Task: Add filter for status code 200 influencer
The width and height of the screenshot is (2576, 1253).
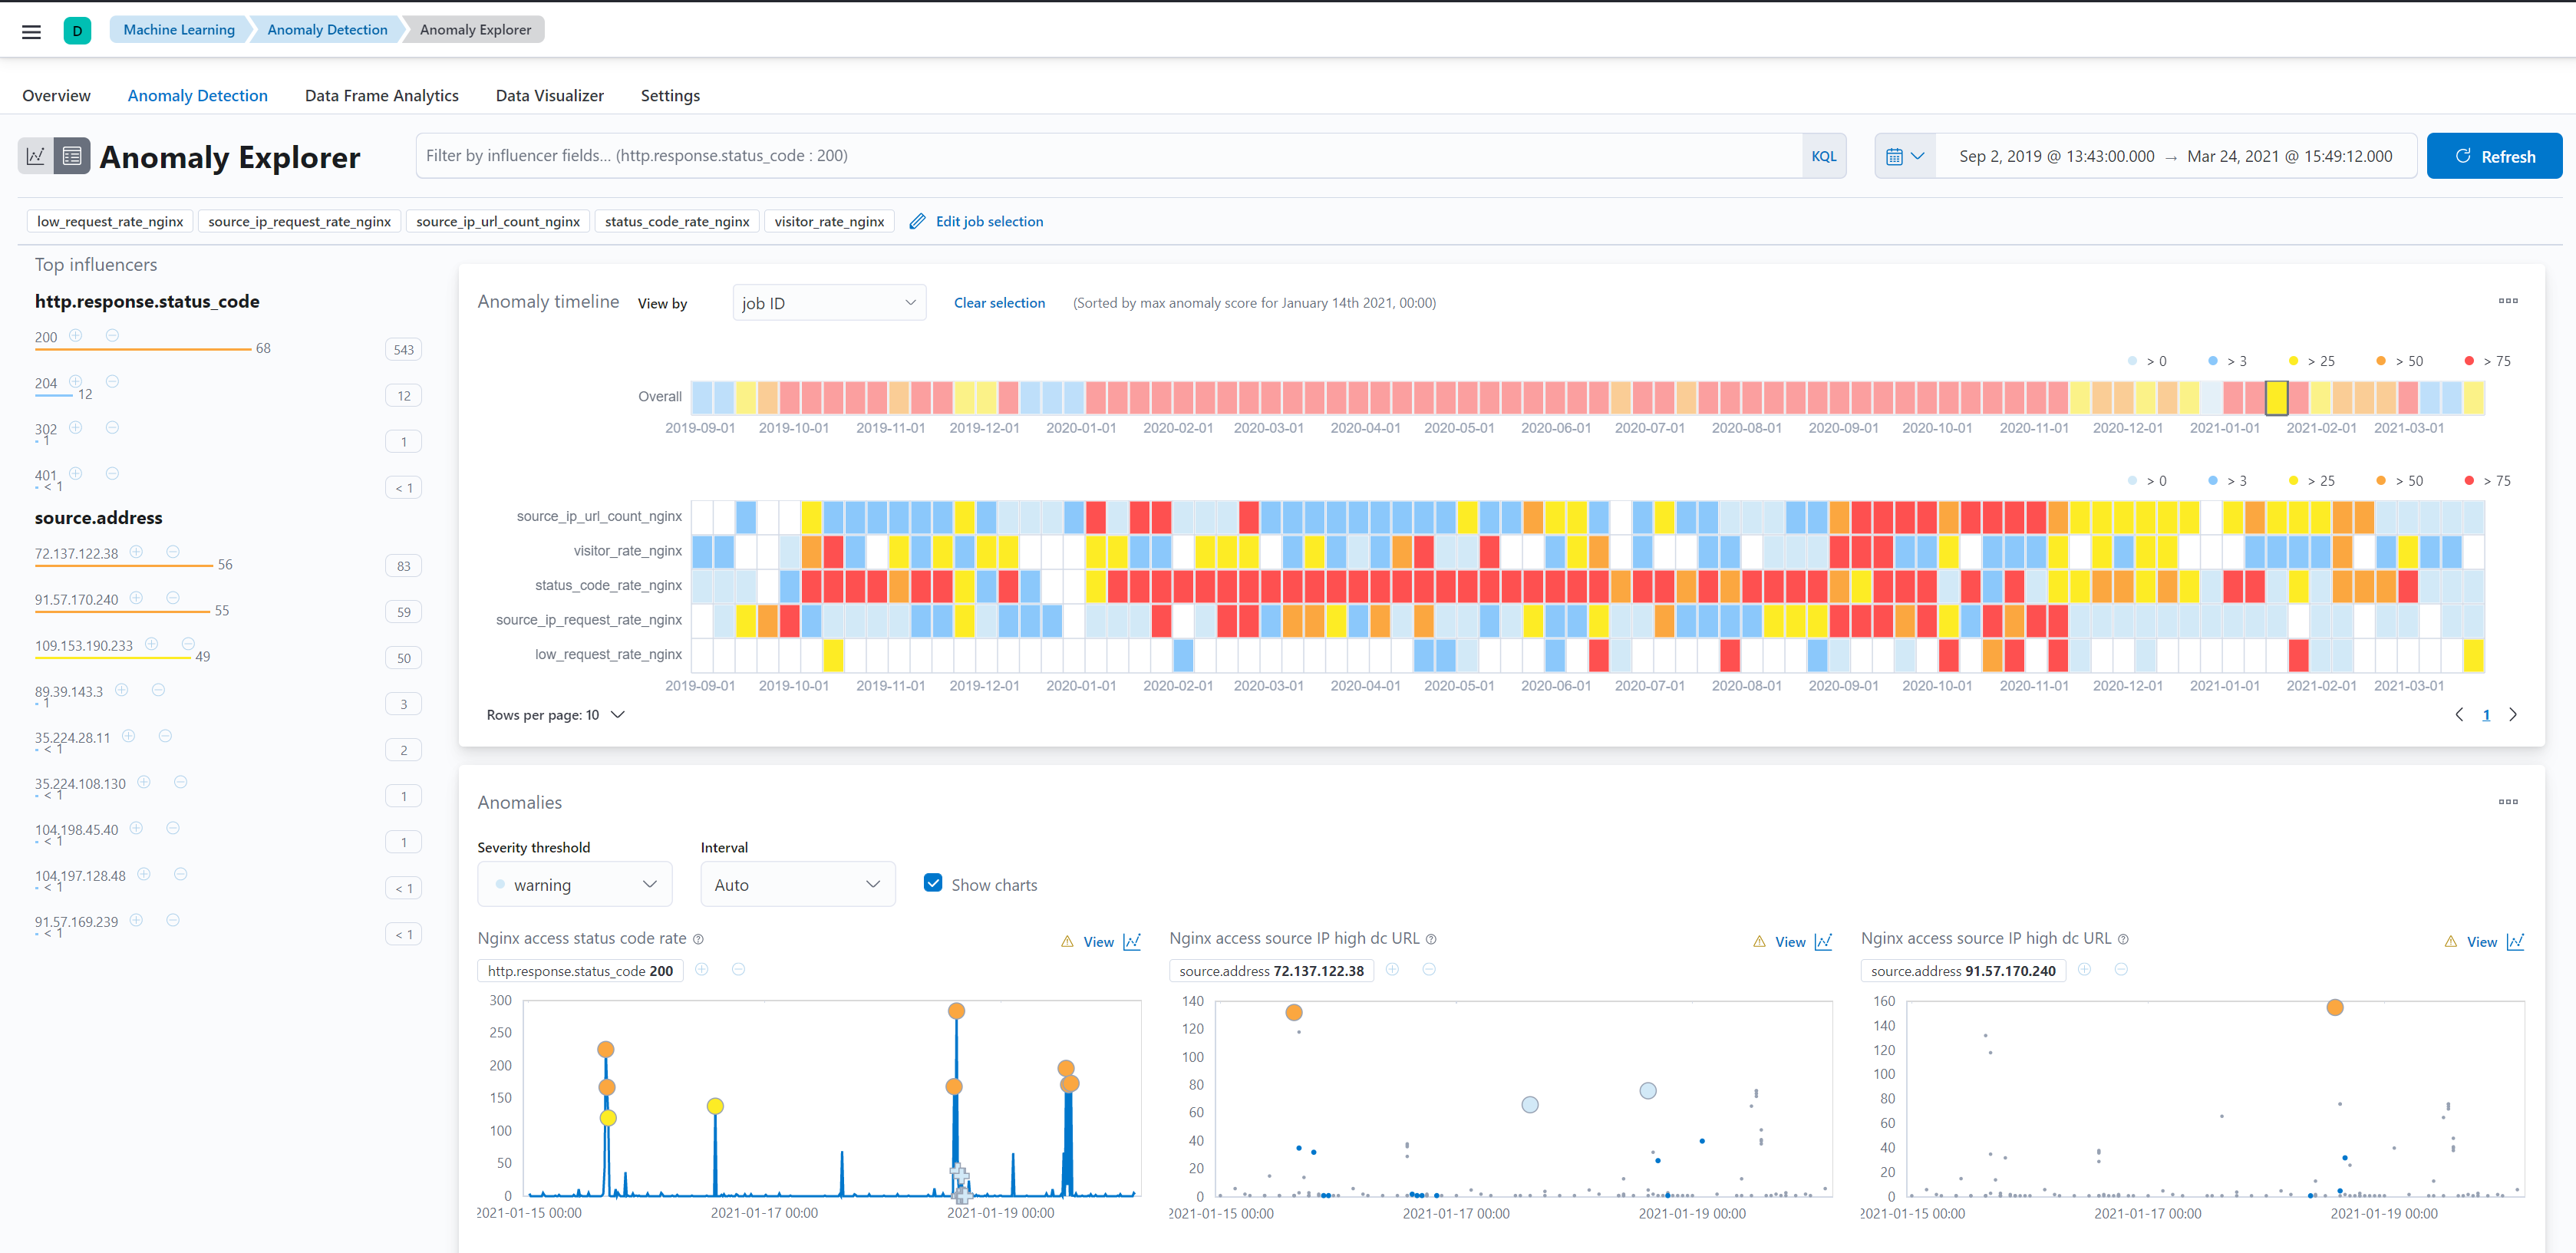Action: pos(76,336)
